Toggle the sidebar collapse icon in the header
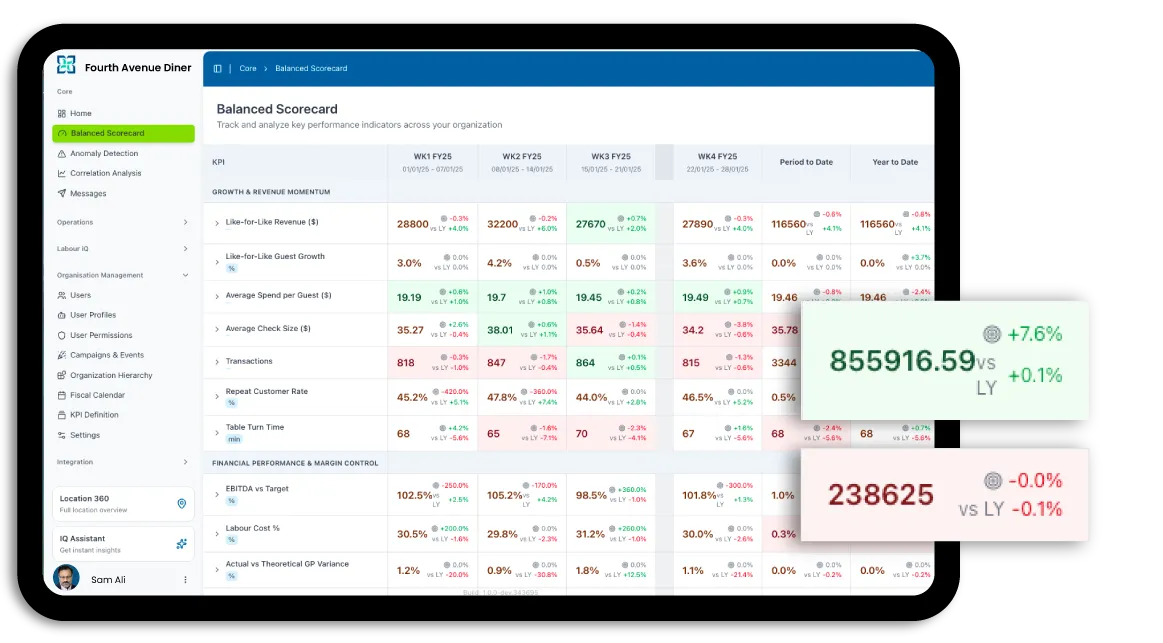This screenshot has width=1163, height=643. coord(217,68)
